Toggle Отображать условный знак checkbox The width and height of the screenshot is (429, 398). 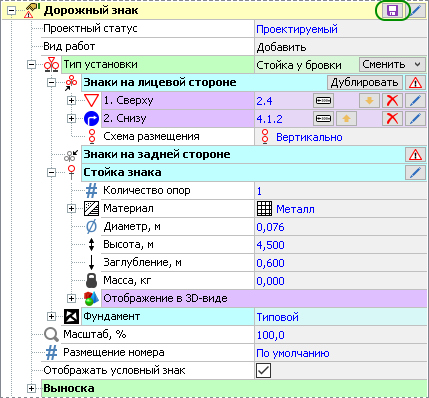coord(263,370)
